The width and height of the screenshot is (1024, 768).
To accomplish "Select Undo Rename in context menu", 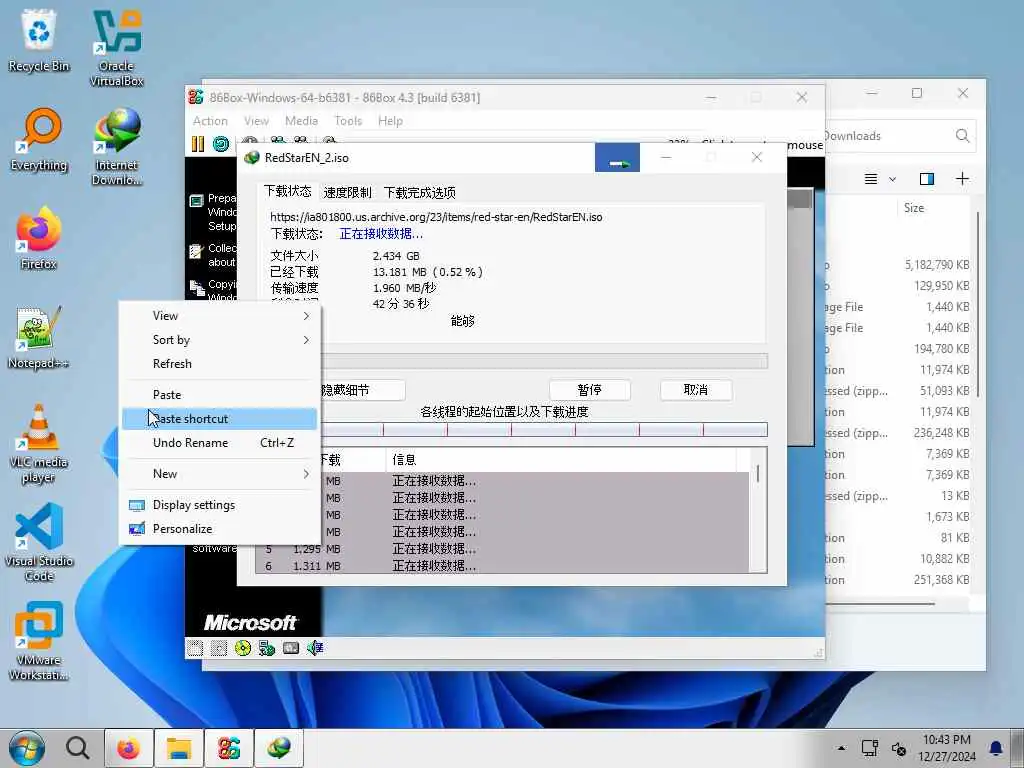I will click(x=220, y=443).
